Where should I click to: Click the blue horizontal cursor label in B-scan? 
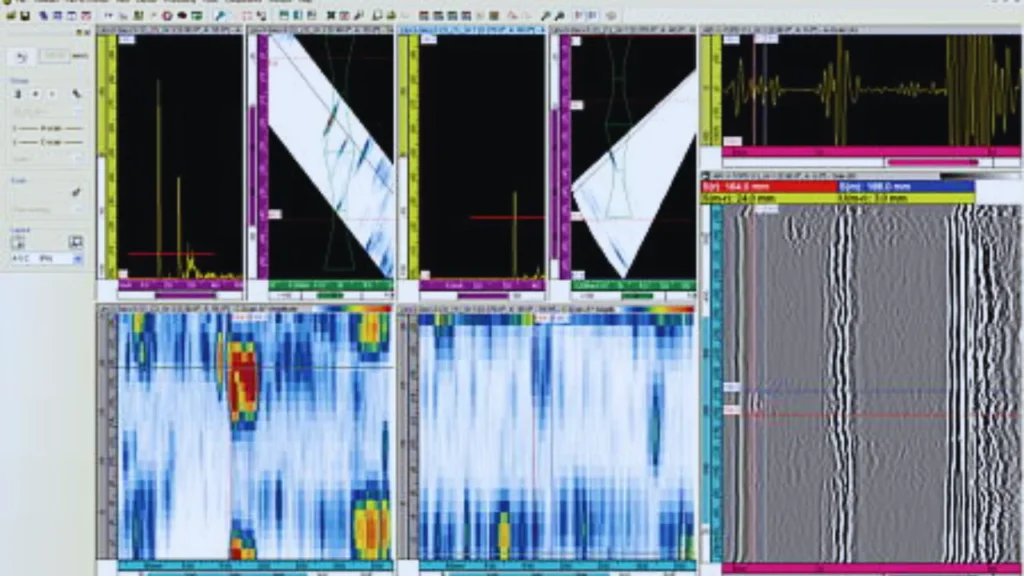pos(731,387)
